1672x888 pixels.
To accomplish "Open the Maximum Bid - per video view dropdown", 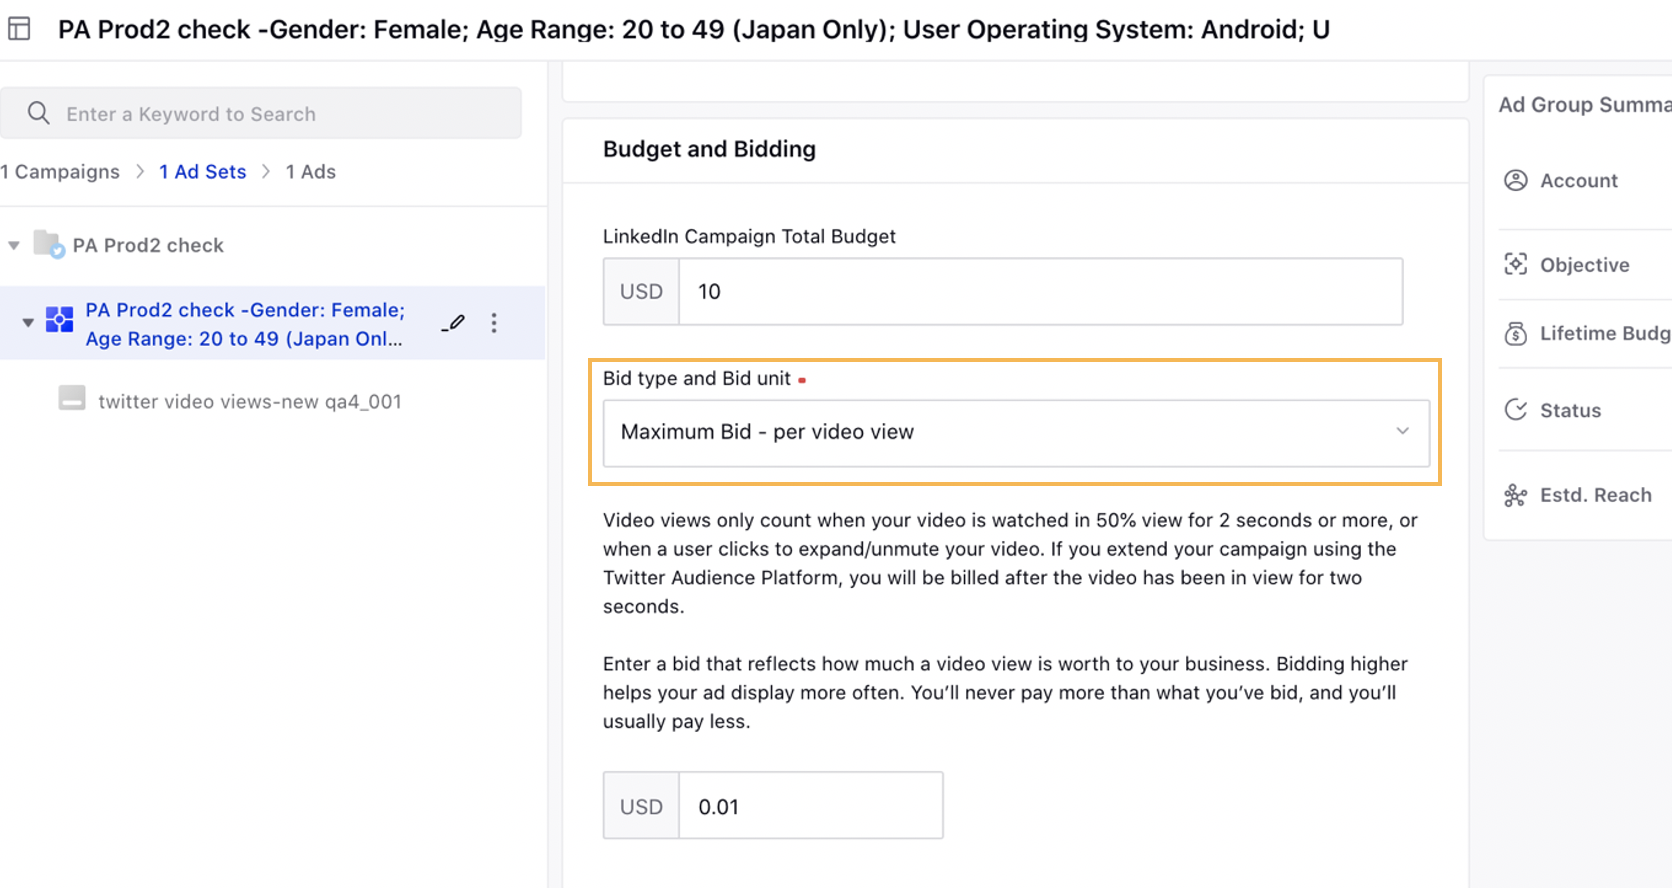I will pos(1016,432).
